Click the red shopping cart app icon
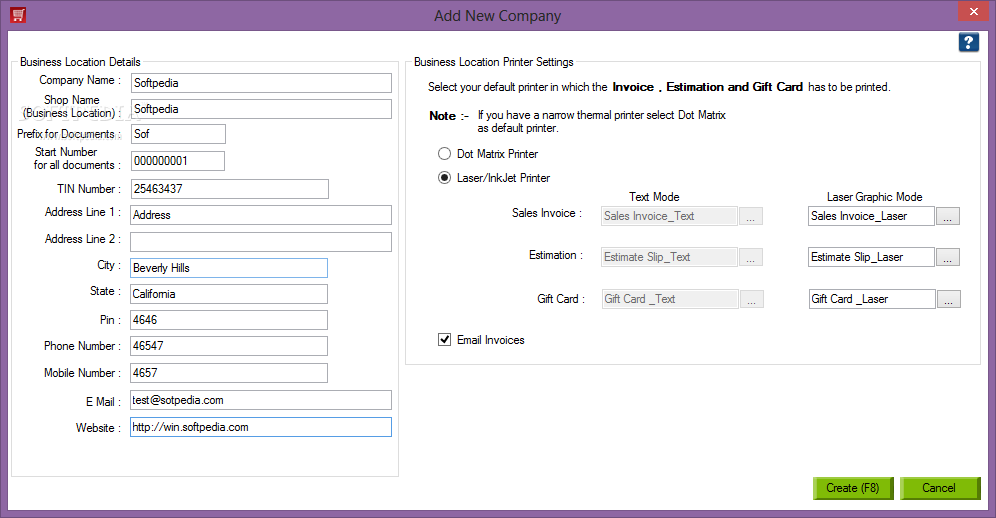Image resolution: width=996 pixels, height=518 pixels. pyautogui.click(x=18, y=15)
